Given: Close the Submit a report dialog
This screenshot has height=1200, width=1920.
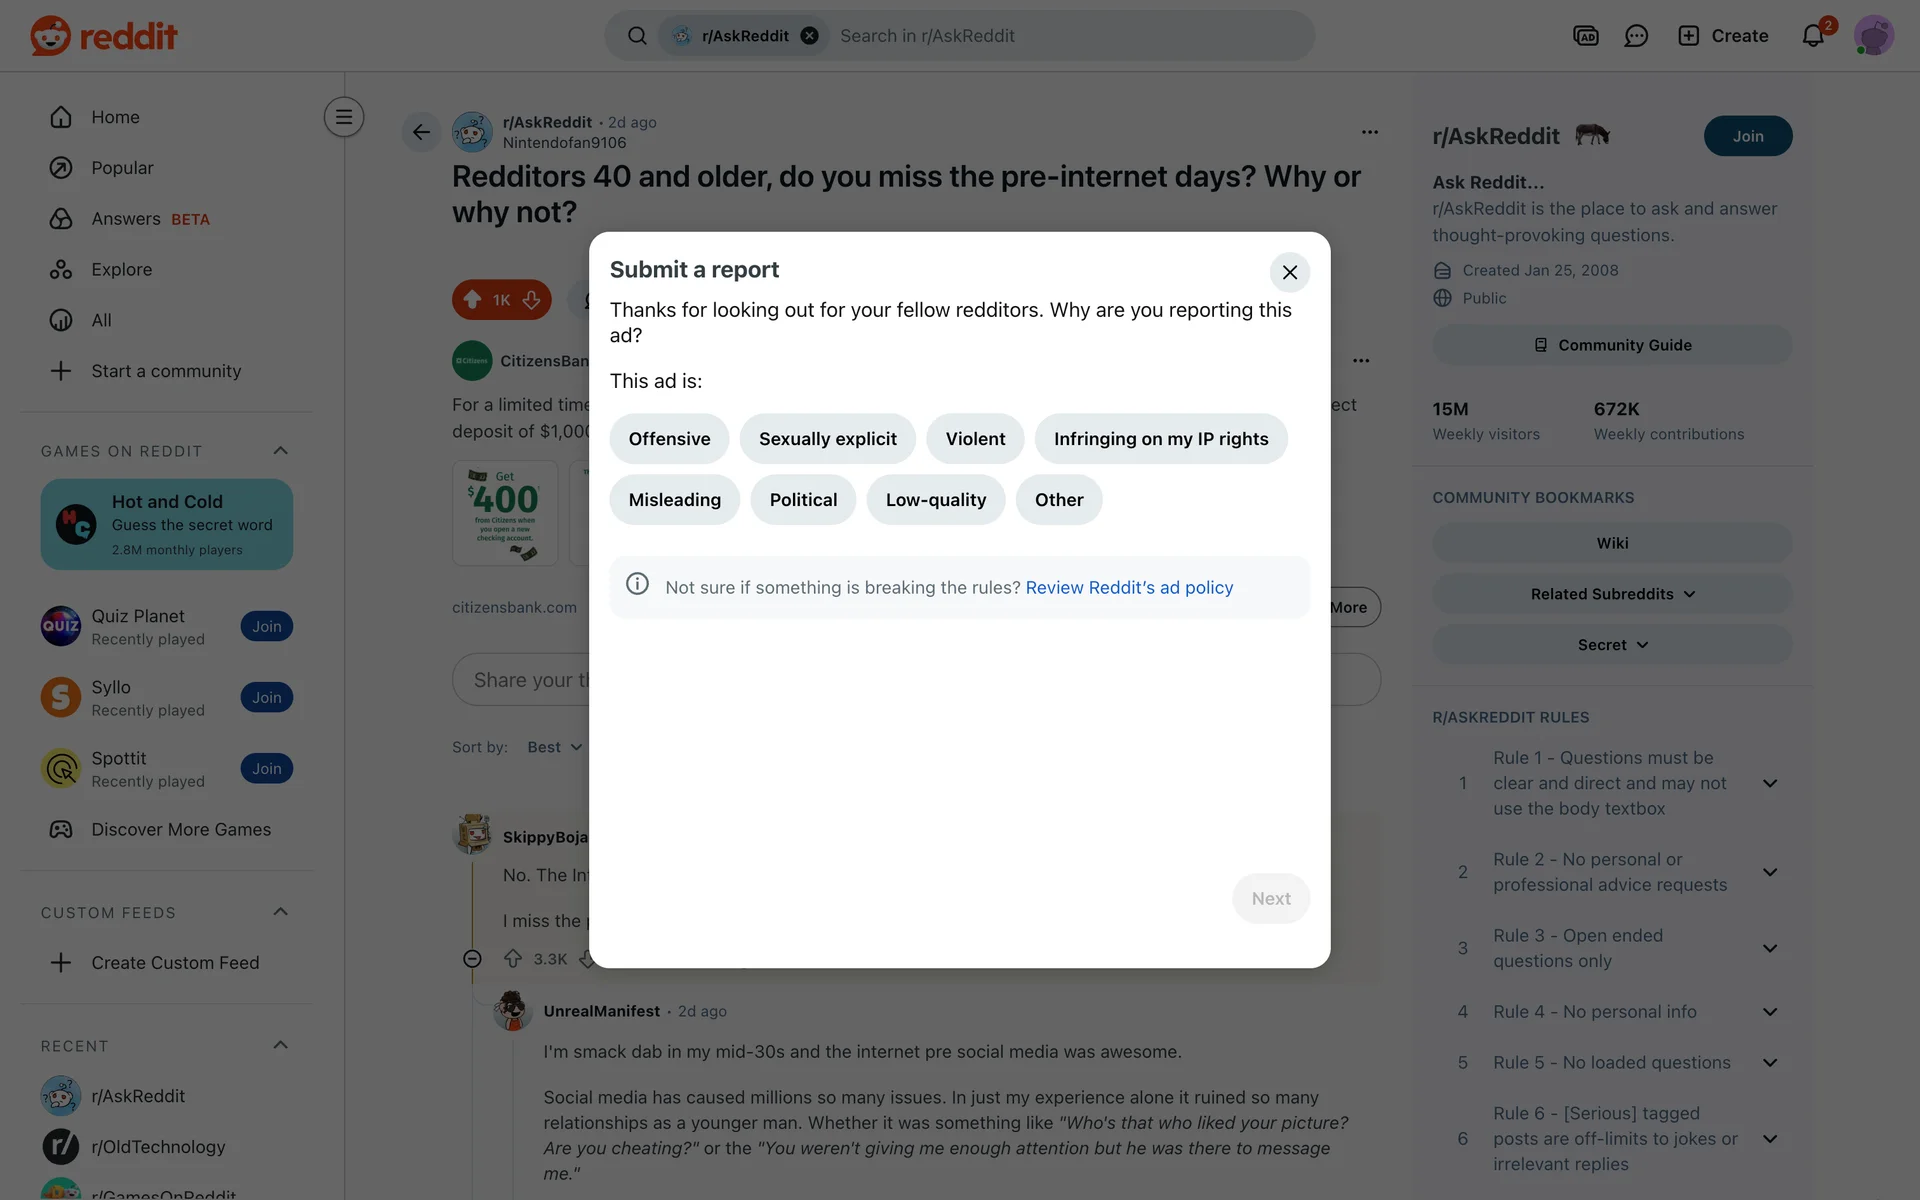Looking at the screenshot, I should click(x=1289, y=272).
